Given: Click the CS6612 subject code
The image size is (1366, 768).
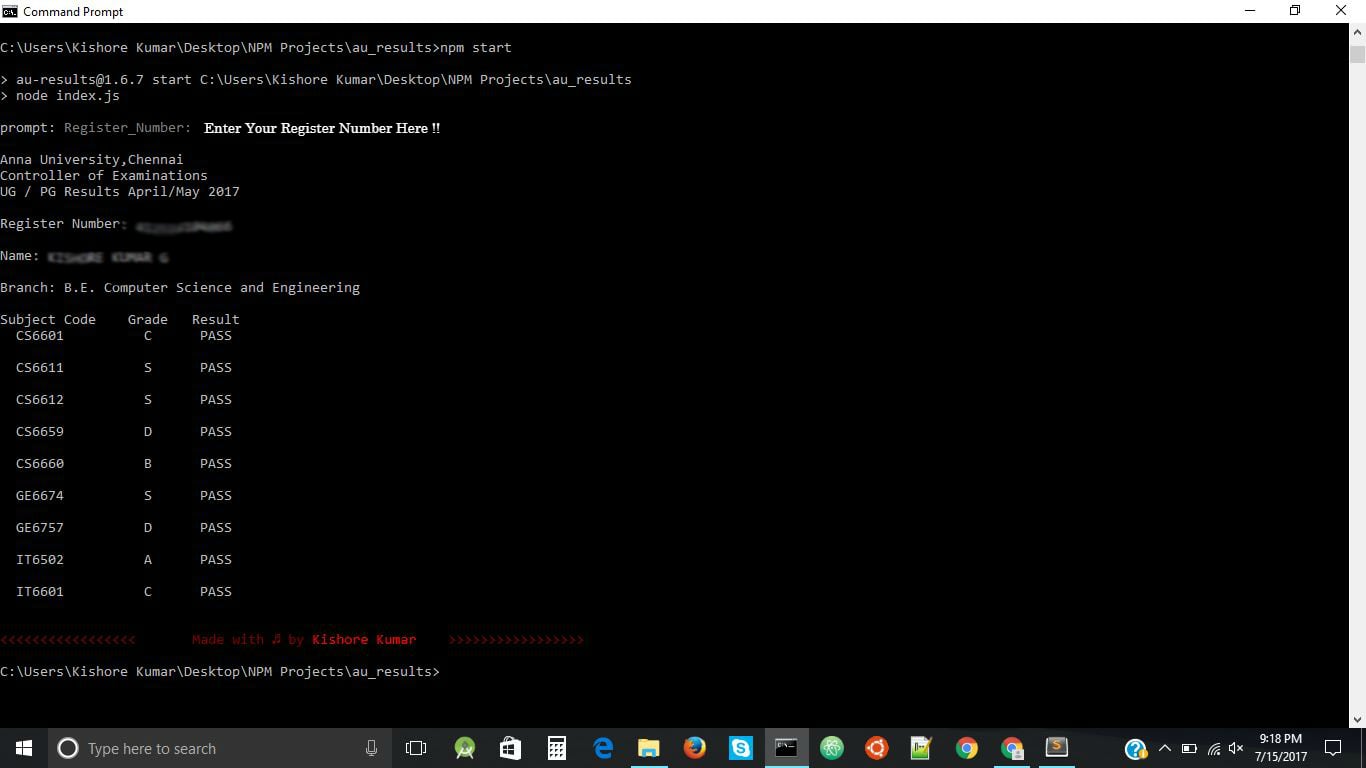Looking at the screenshot, I should point(40,399).
